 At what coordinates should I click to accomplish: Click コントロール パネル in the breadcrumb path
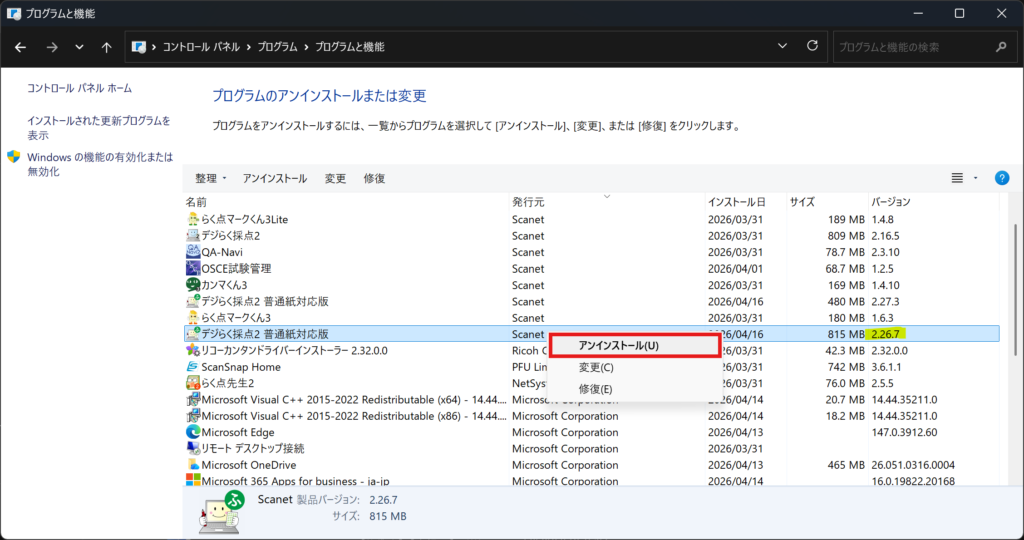201,47
